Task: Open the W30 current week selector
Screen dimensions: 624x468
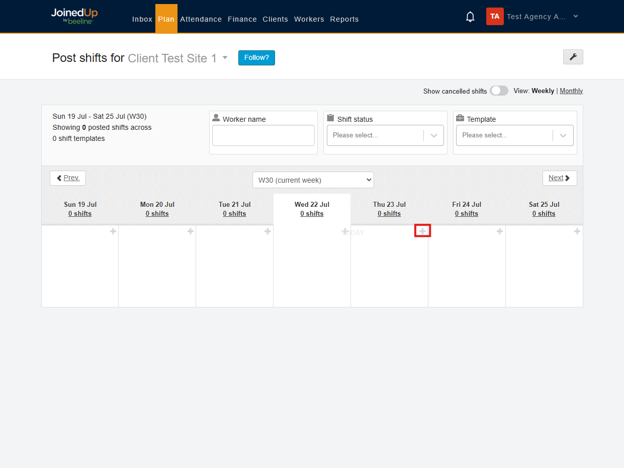Action: coord(313,180)
